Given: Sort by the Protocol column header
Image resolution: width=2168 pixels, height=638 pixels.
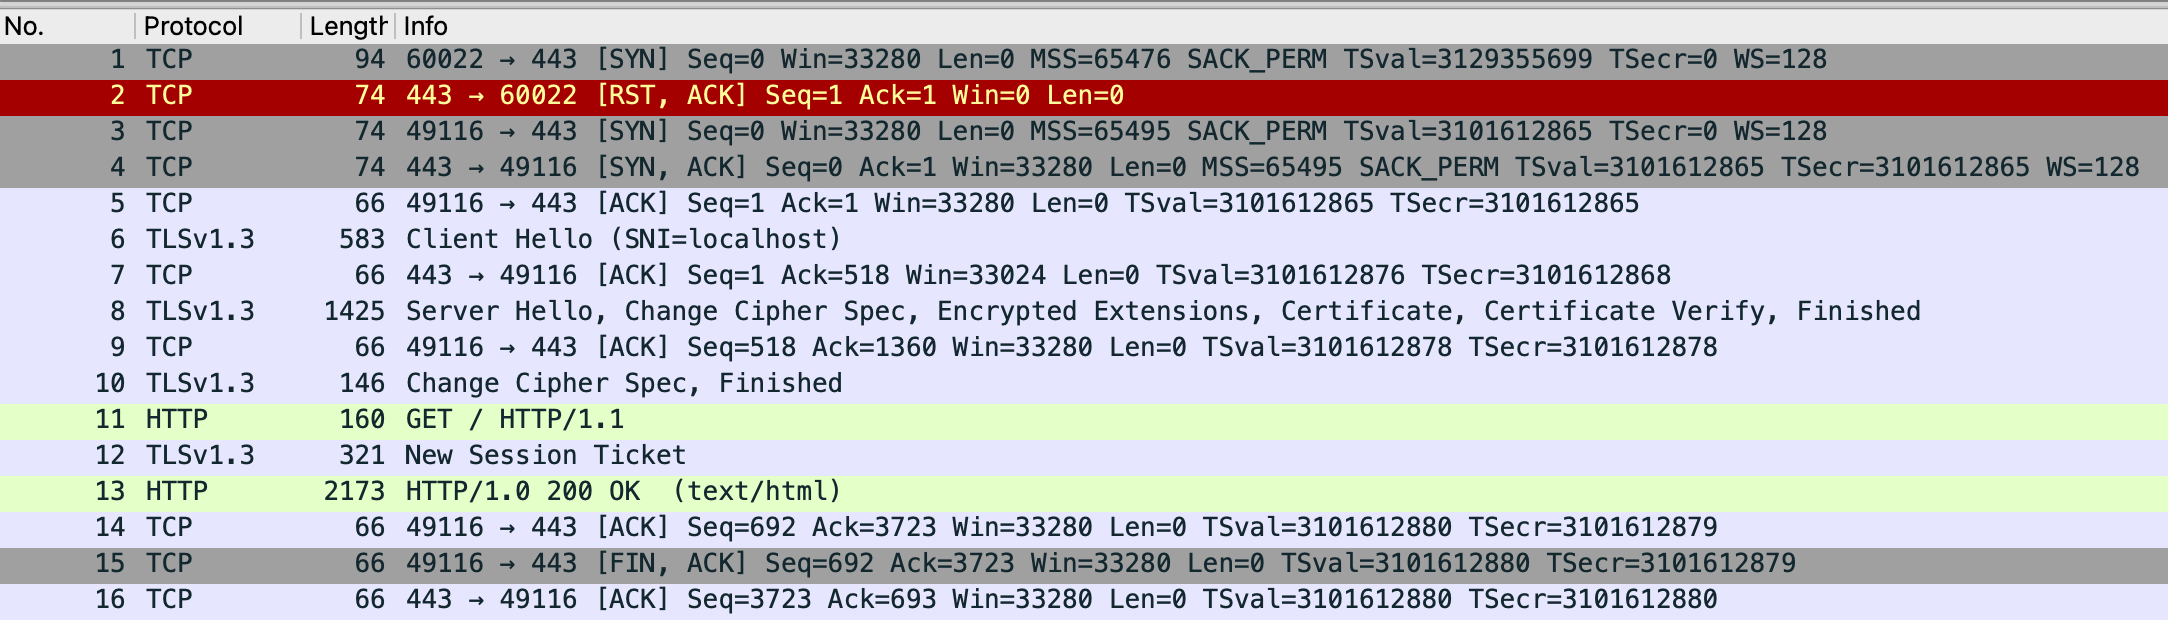Looking at the screenshot, I should coord(218,26).
